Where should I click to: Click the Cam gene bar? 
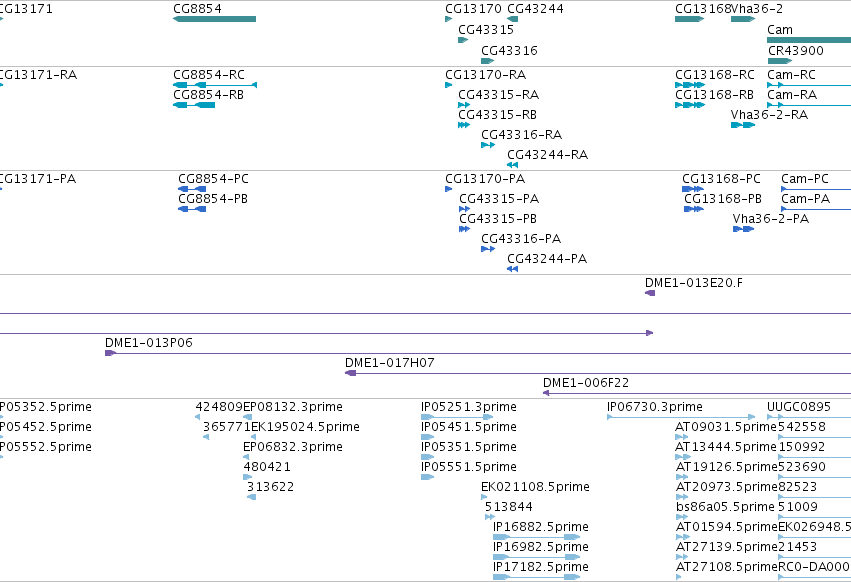click(x=809, y=40)
